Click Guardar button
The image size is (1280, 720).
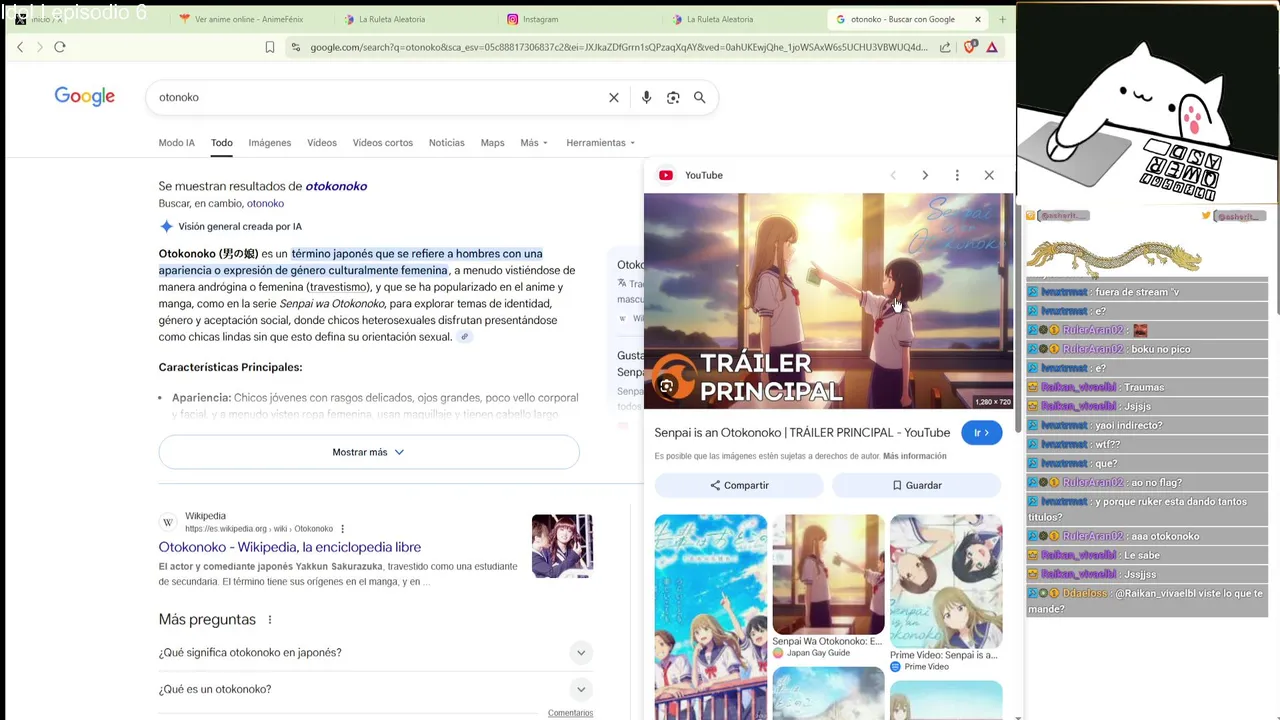tap(917, 485)
